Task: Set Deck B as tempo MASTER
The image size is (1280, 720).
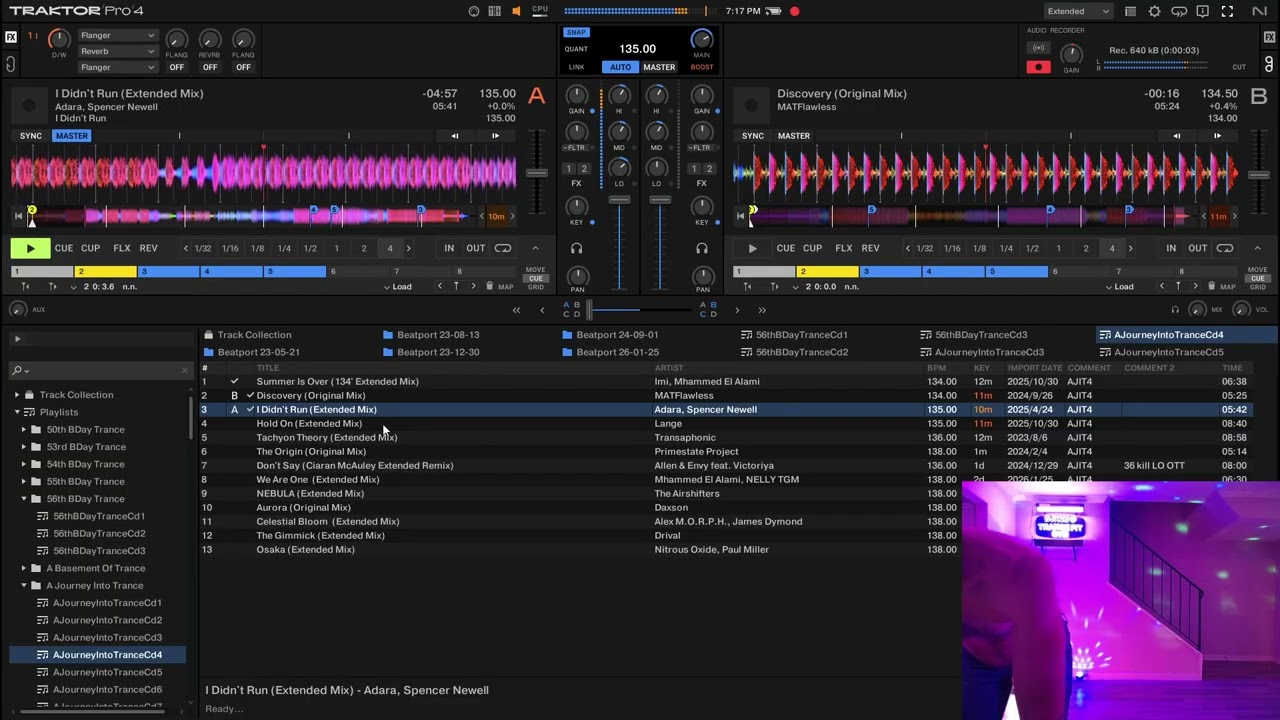Action: [x=793, y=136]
